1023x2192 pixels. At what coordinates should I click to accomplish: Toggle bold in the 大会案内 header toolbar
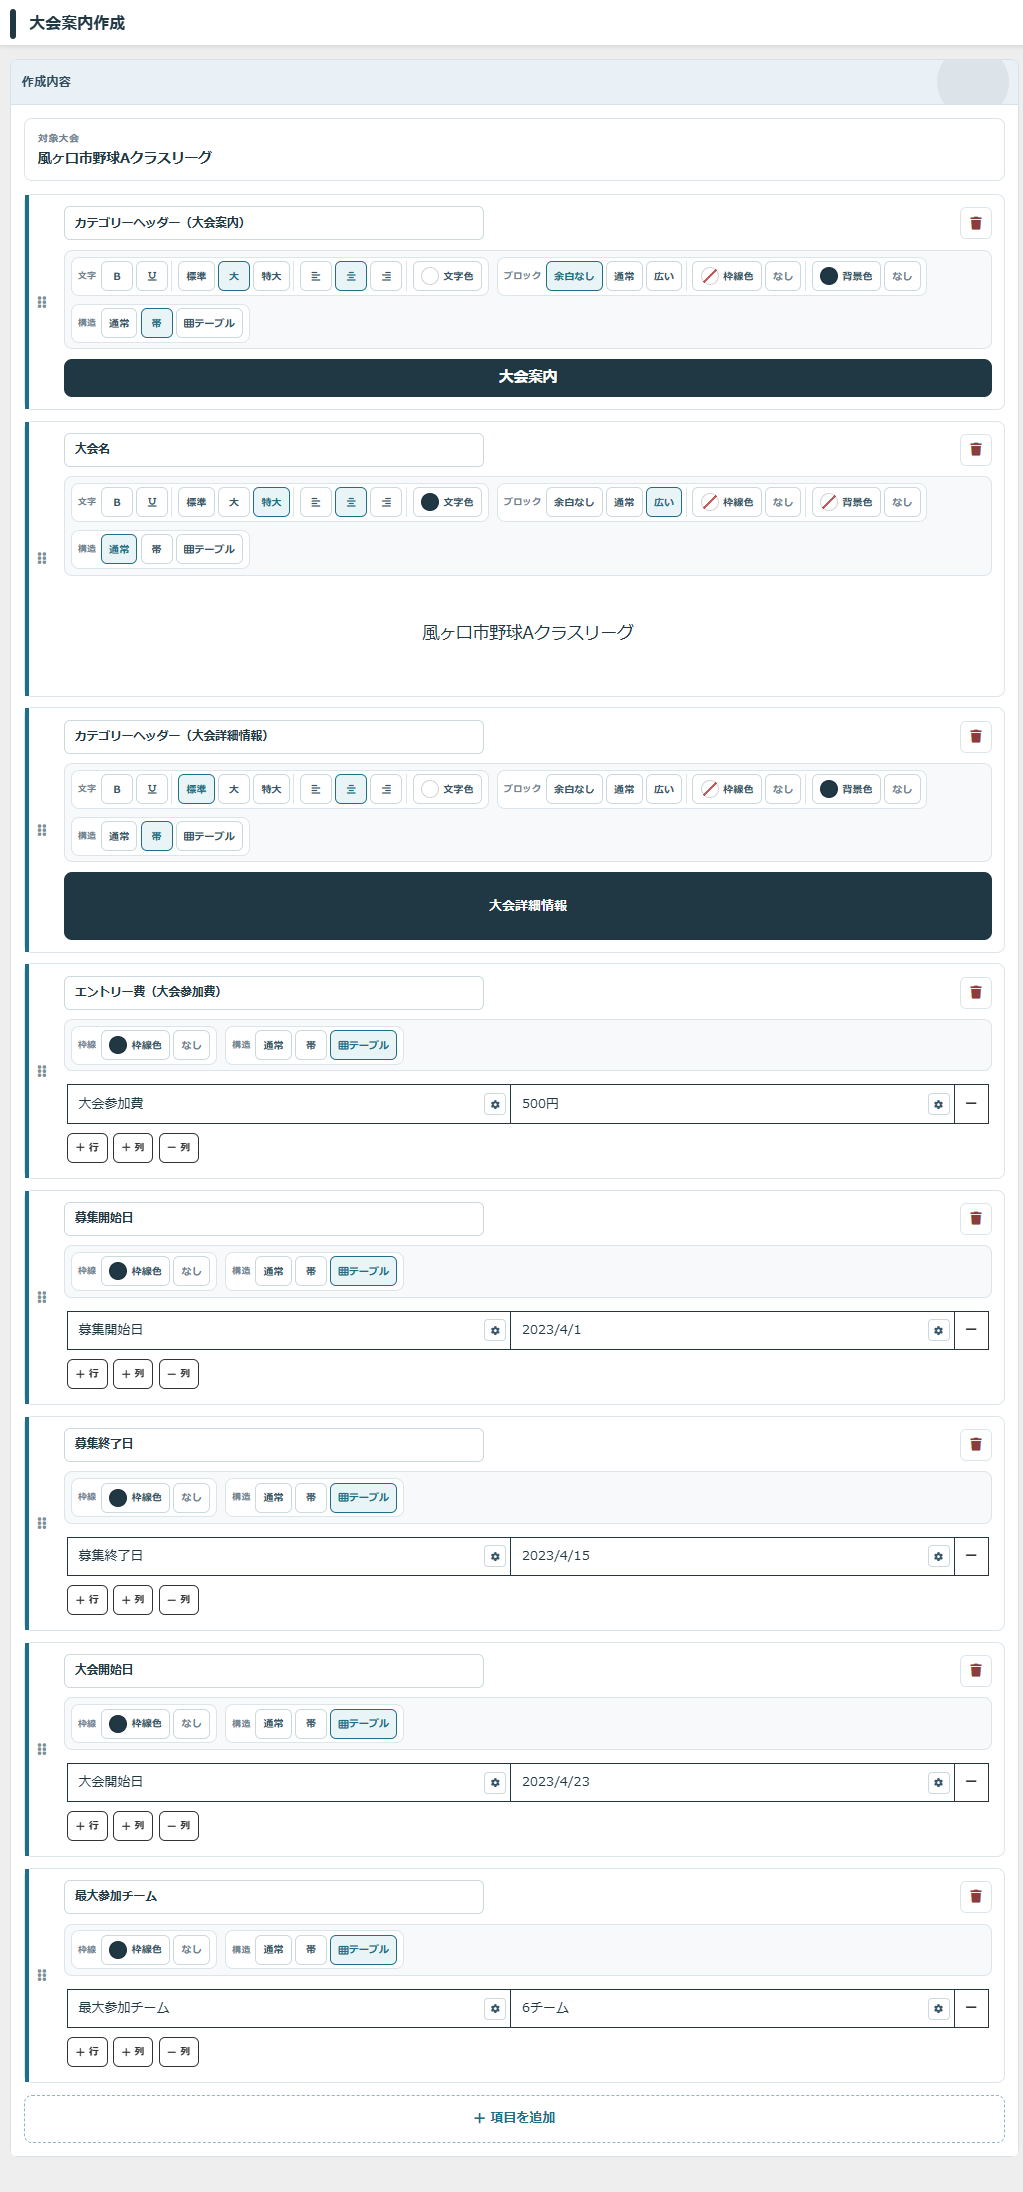click(x=117, y=276)
